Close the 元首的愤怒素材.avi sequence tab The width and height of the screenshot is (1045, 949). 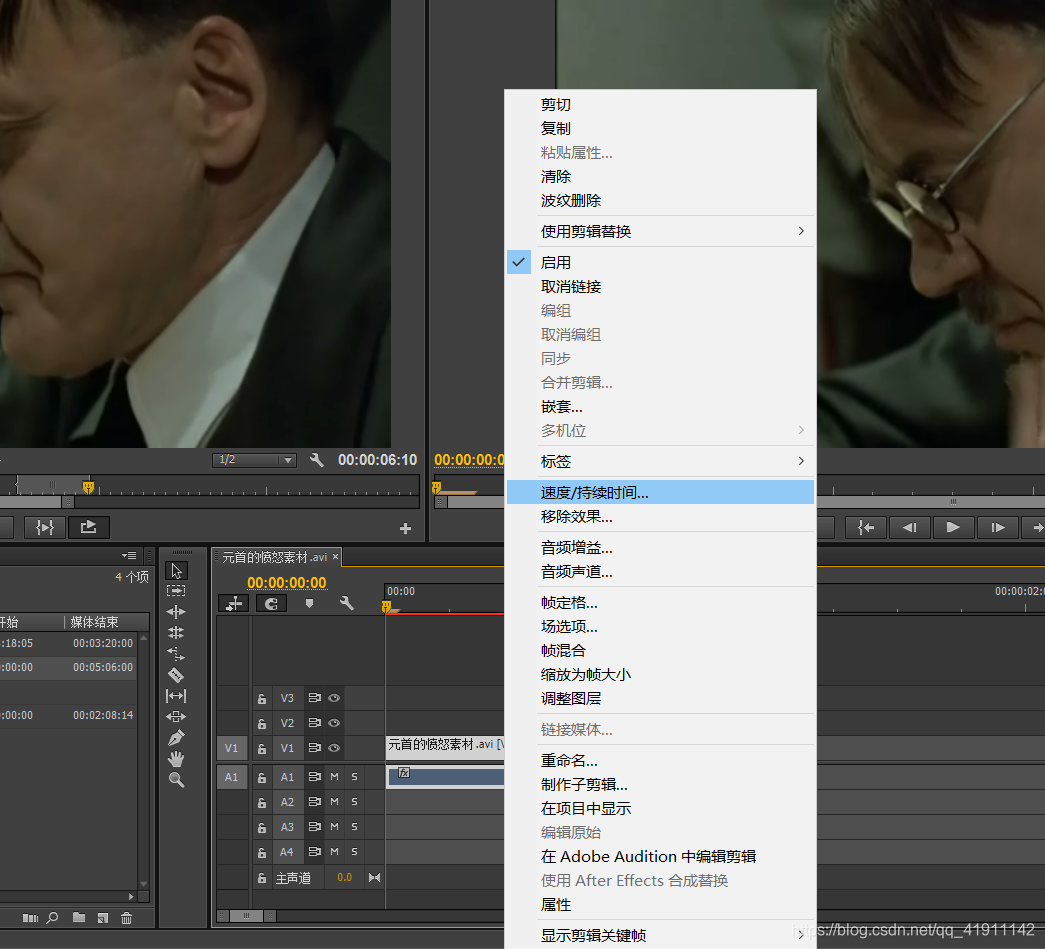335,556
